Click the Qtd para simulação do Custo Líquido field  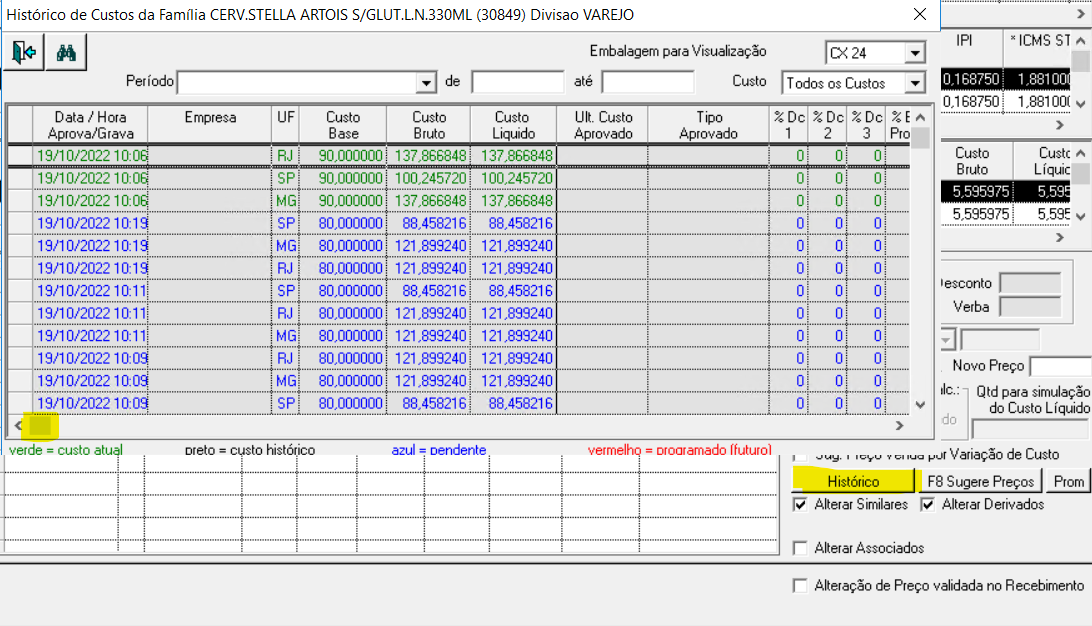click(x=1031, y=428)
